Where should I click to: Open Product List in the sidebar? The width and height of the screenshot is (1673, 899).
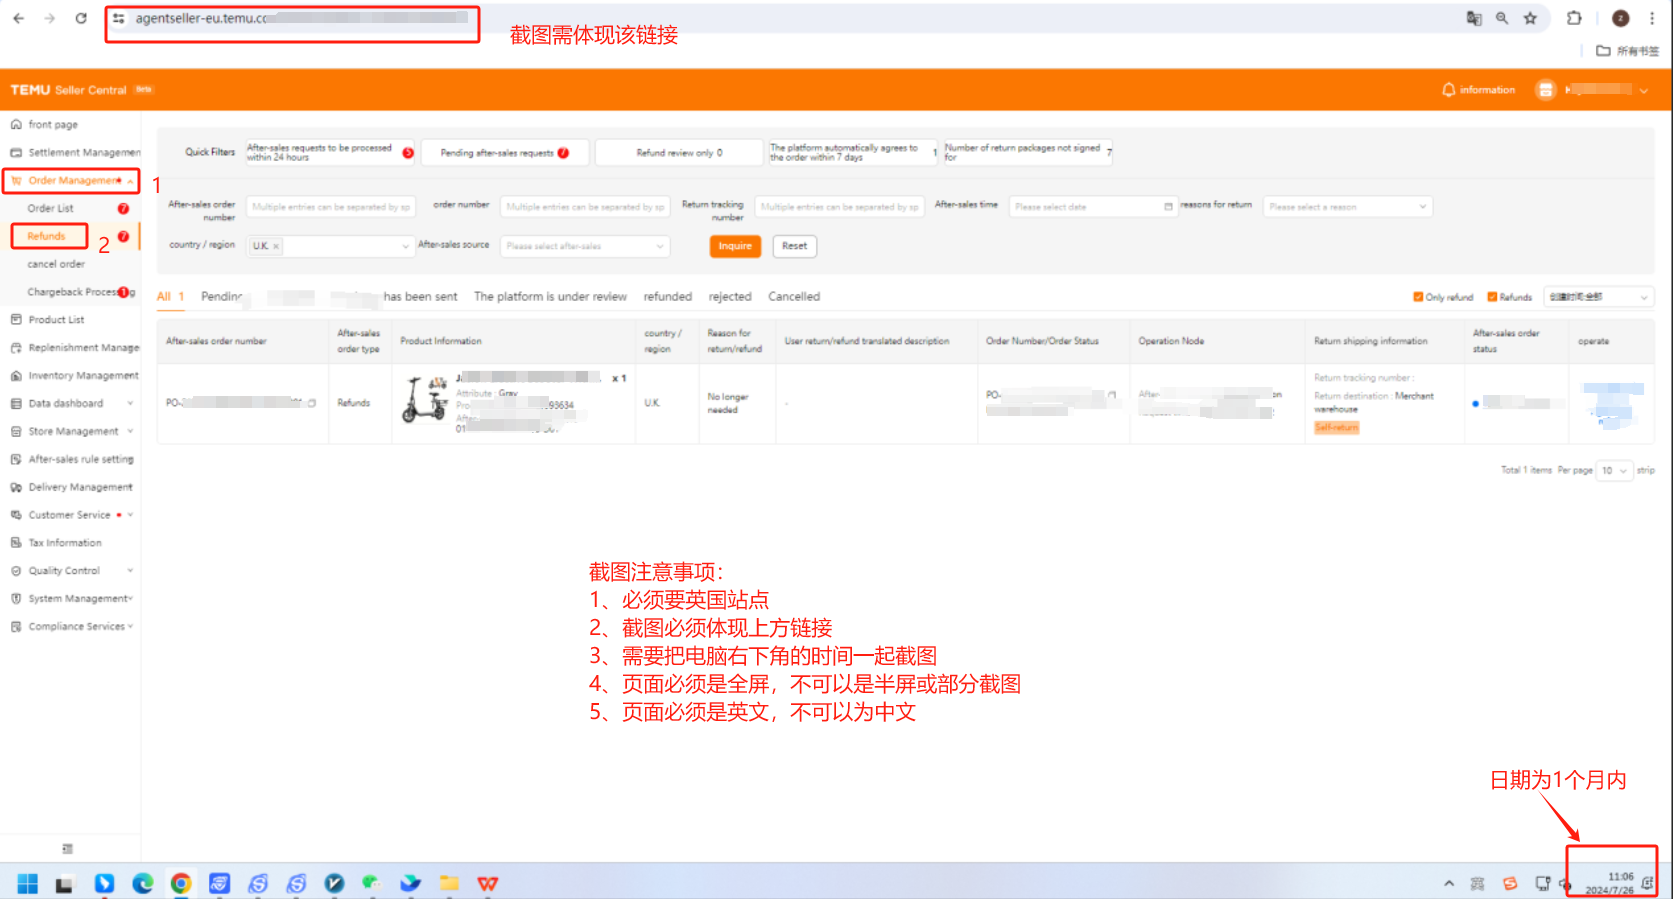click(56, 320)
